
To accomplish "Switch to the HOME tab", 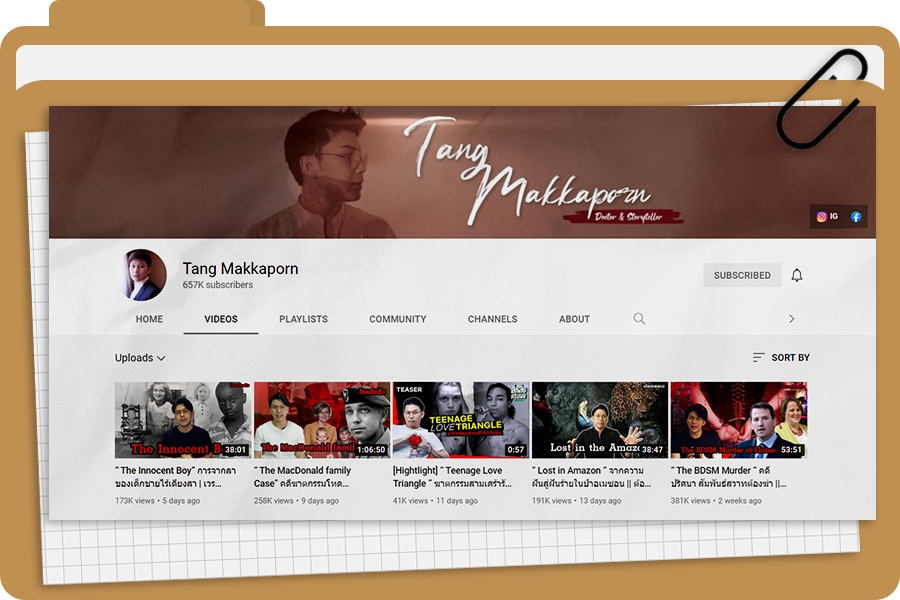I will tap(149, 319).
